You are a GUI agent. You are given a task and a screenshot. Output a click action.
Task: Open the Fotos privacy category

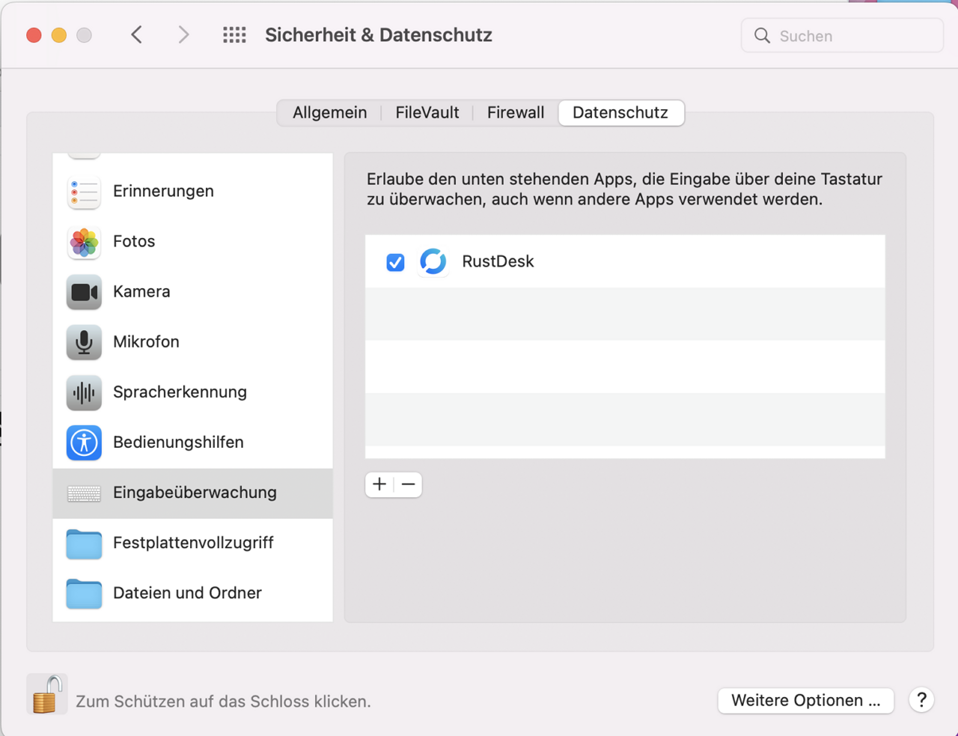134,241
